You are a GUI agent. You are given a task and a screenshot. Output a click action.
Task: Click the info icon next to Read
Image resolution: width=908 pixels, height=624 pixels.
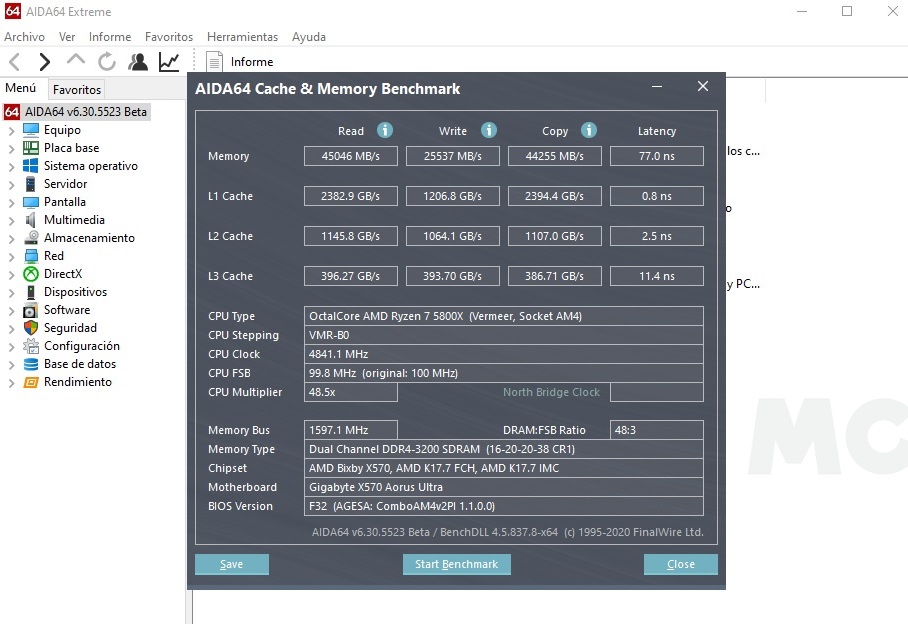pyautogui.click(x=385, y=131)
